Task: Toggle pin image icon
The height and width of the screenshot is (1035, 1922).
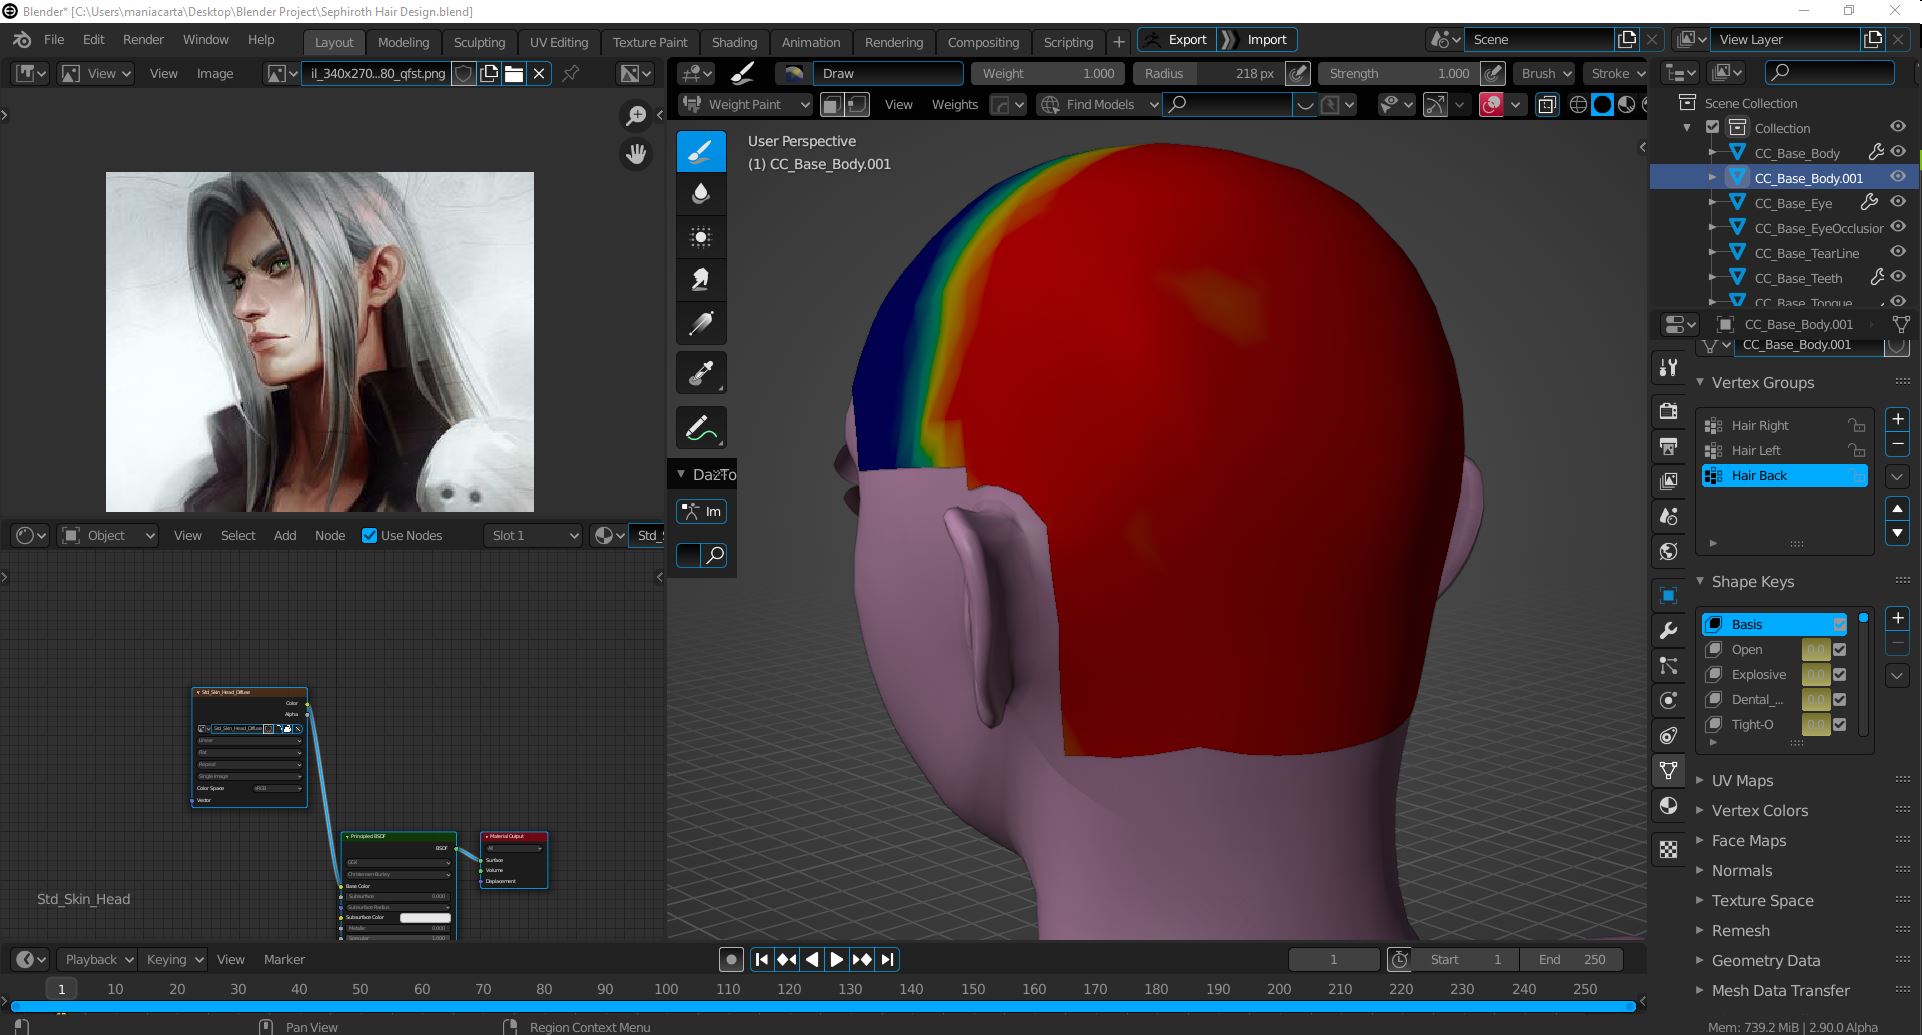Action: (571, 73)
